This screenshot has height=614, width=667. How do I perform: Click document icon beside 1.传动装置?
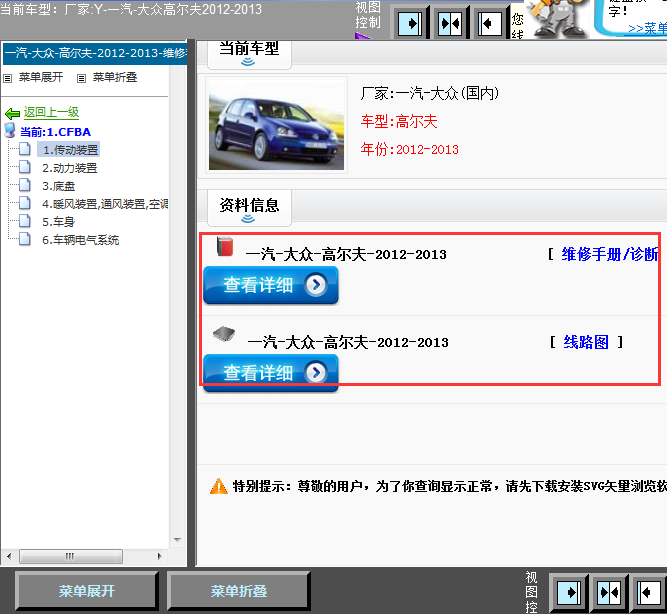[25, 149]
